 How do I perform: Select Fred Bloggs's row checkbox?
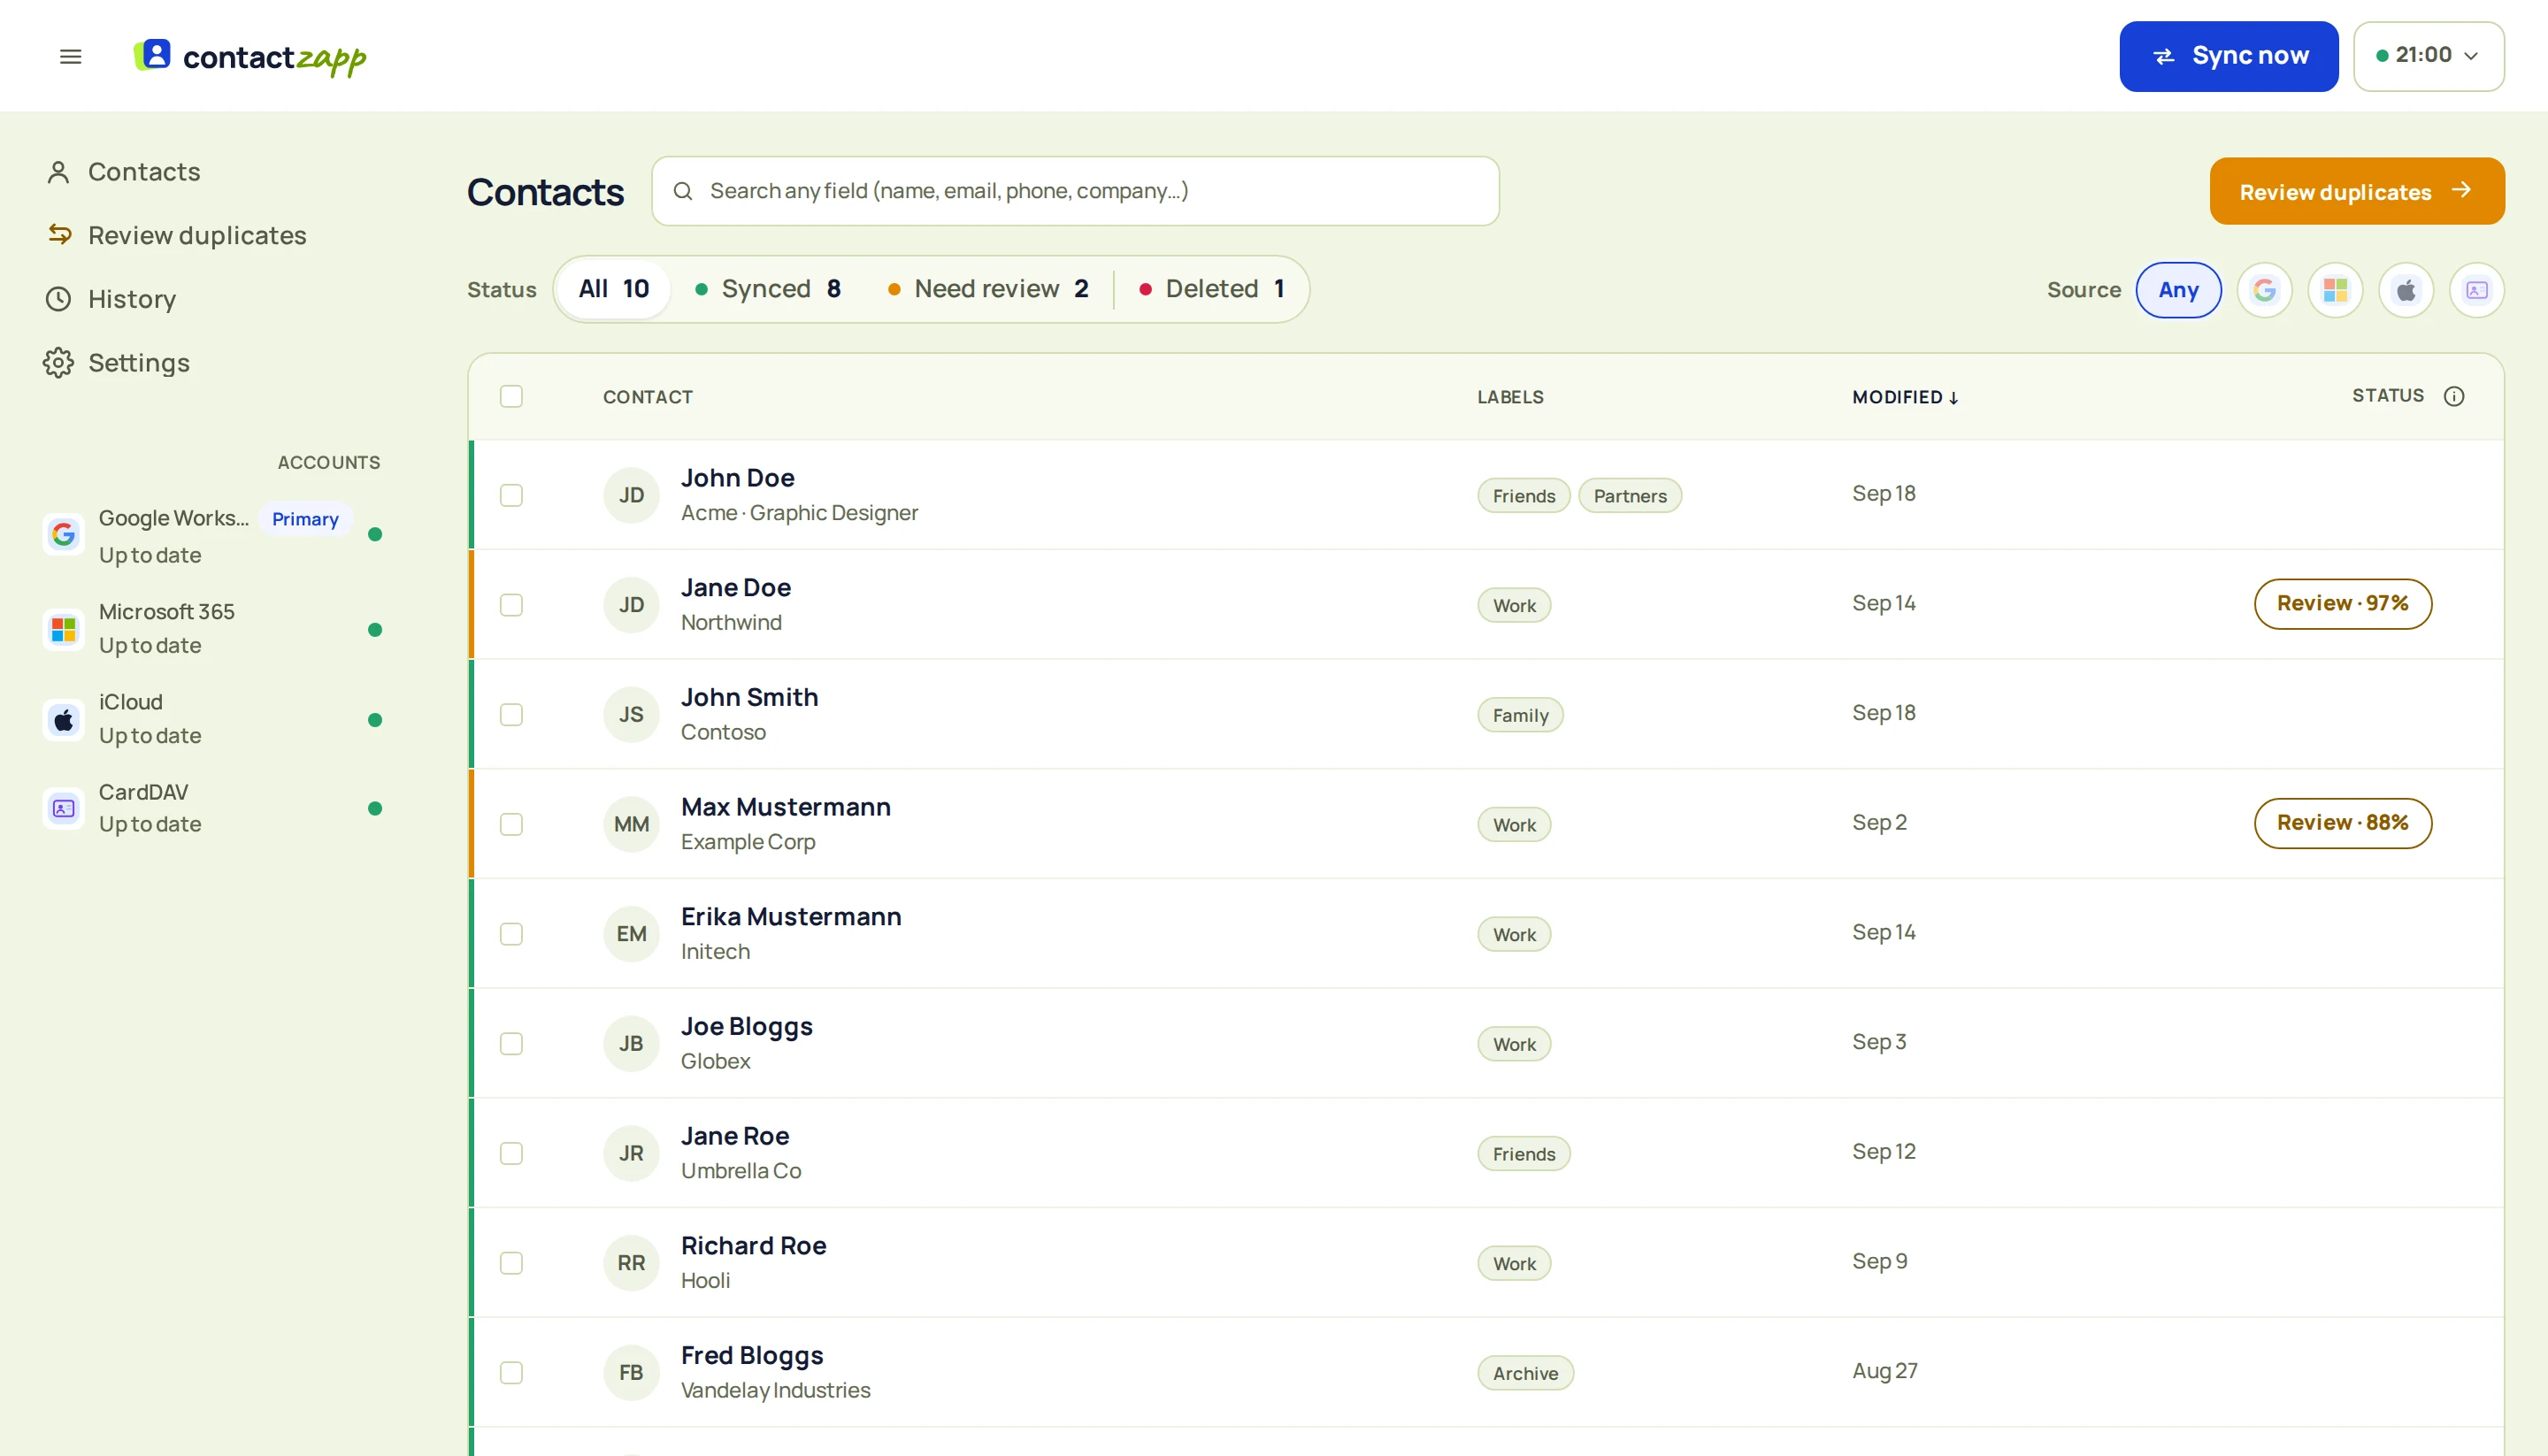tap(511, 1373)
